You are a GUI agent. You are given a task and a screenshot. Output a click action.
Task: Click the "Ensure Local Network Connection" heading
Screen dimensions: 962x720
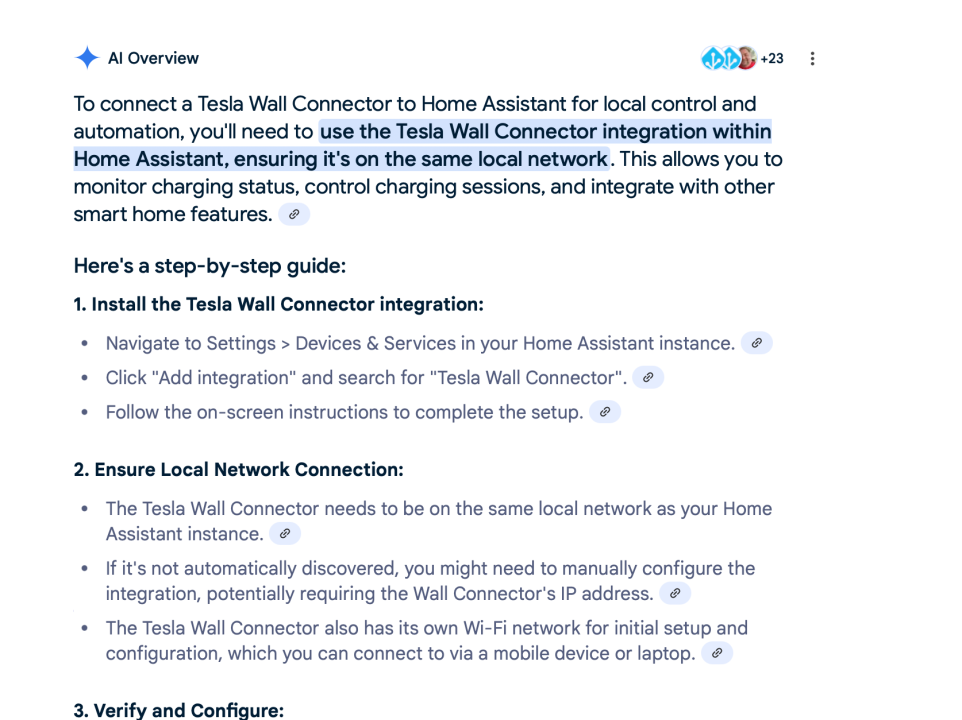pyautogui.click(x=238, y=469)
